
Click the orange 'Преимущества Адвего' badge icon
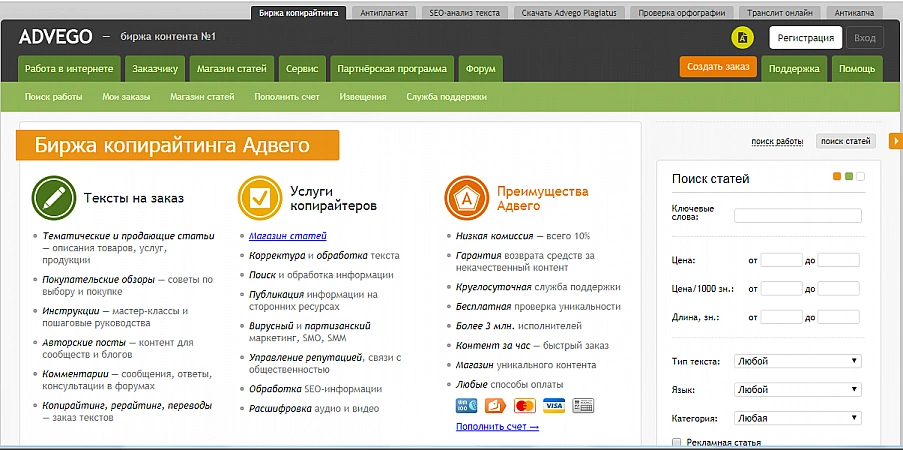click(x=466, y=197)
